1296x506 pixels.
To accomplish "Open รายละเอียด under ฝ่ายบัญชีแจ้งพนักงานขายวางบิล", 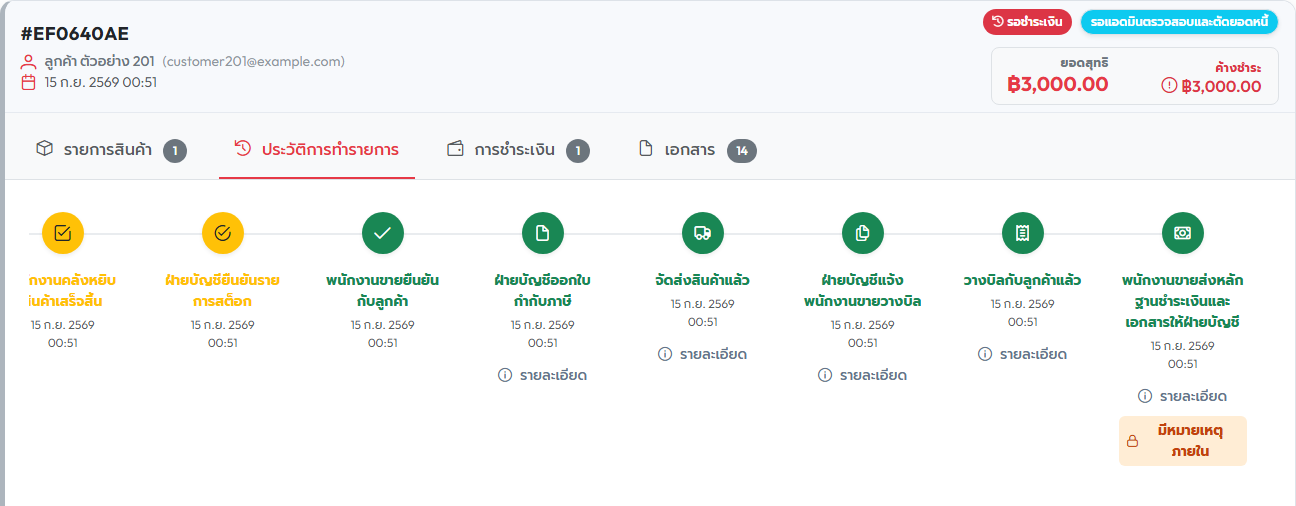I will [x=863, y=375].
